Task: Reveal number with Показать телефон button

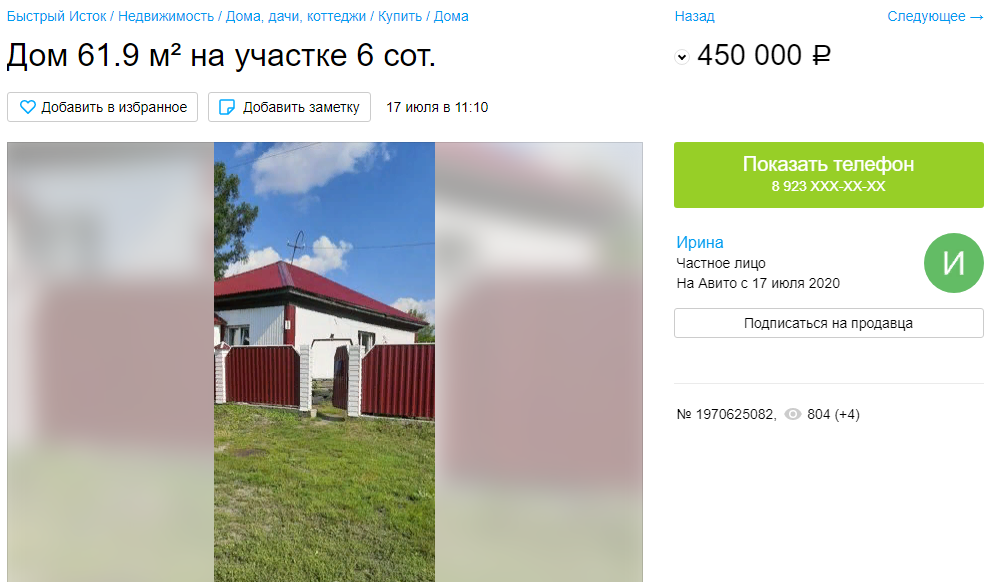Action: point(829,175)
